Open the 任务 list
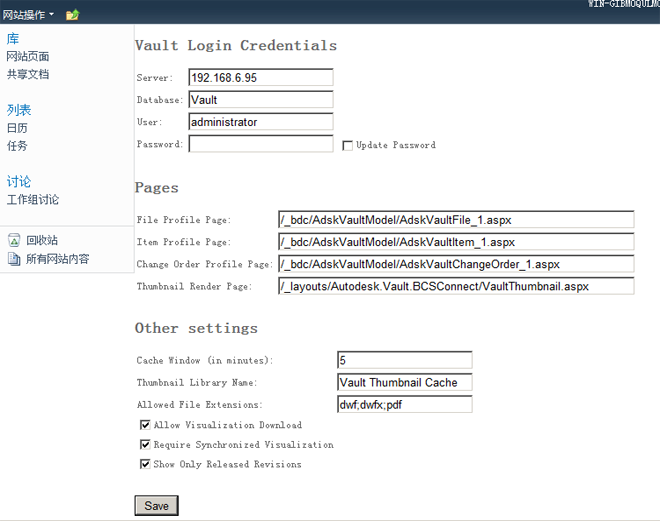Image resolution: width=660 pixels, height=521 pixels. 17,146
